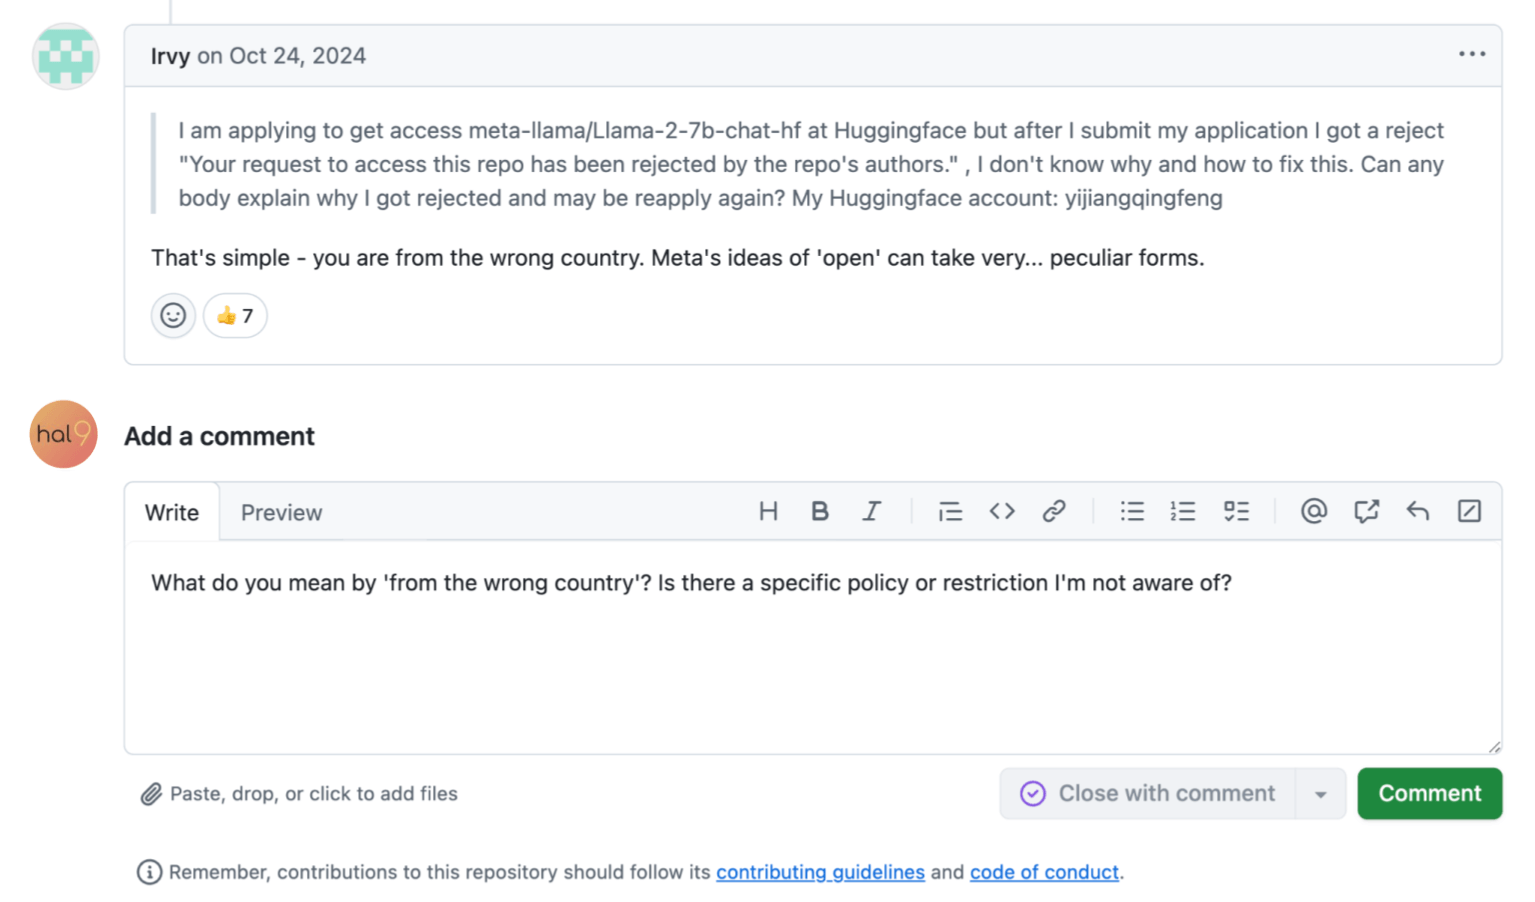Open the emoji reaction picker on Irvy's comment

173,316
